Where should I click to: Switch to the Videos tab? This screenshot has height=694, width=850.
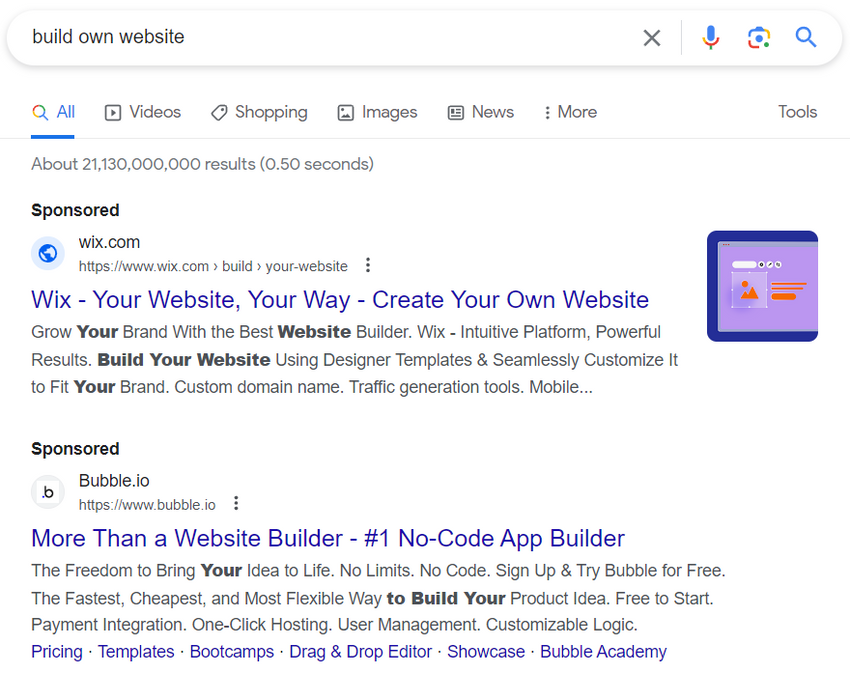tap(143, 112)
